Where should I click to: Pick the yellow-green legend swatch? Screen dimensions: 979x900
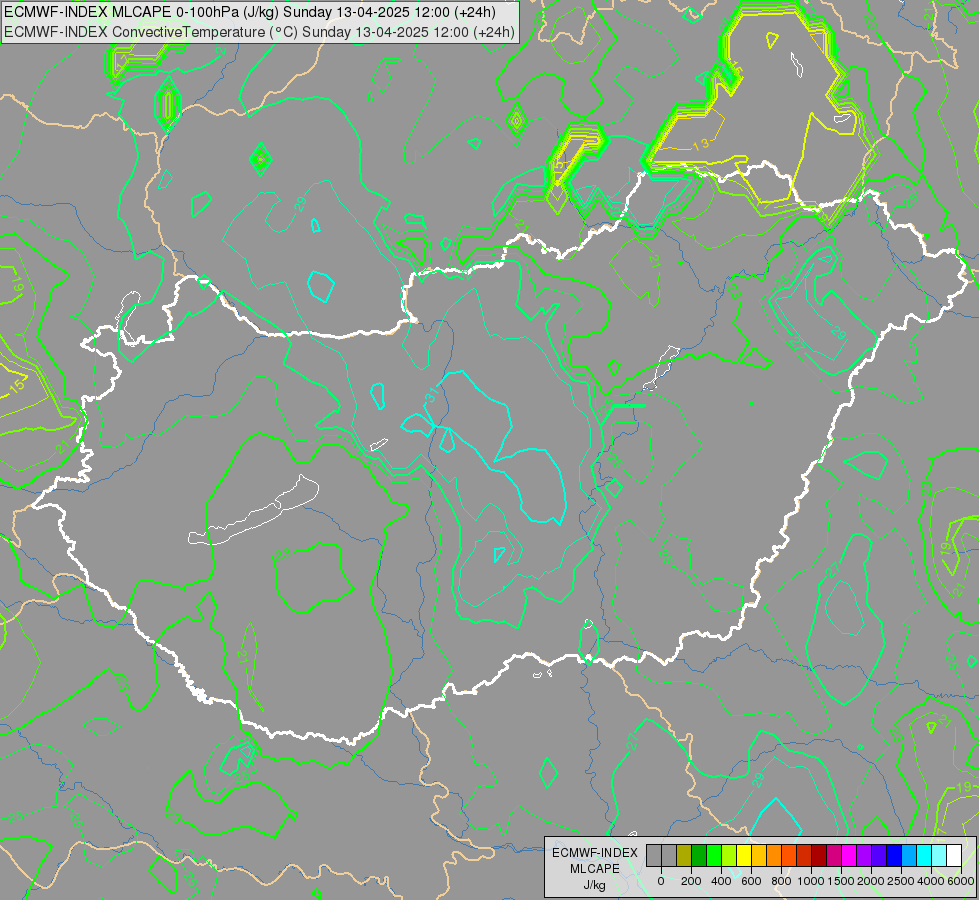click(x=729, y=855)
